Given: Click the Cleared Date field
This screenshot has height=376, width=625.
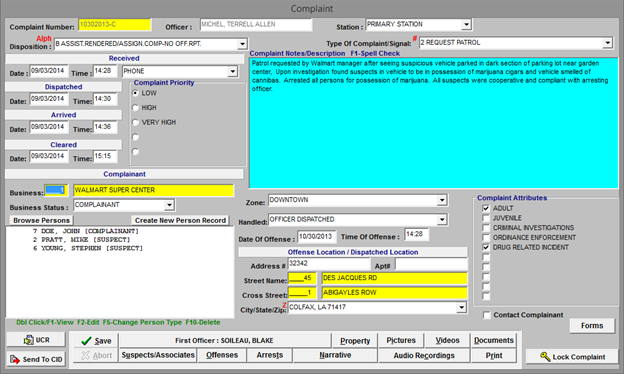Looking at the screenshot, I should coord(49,156).
